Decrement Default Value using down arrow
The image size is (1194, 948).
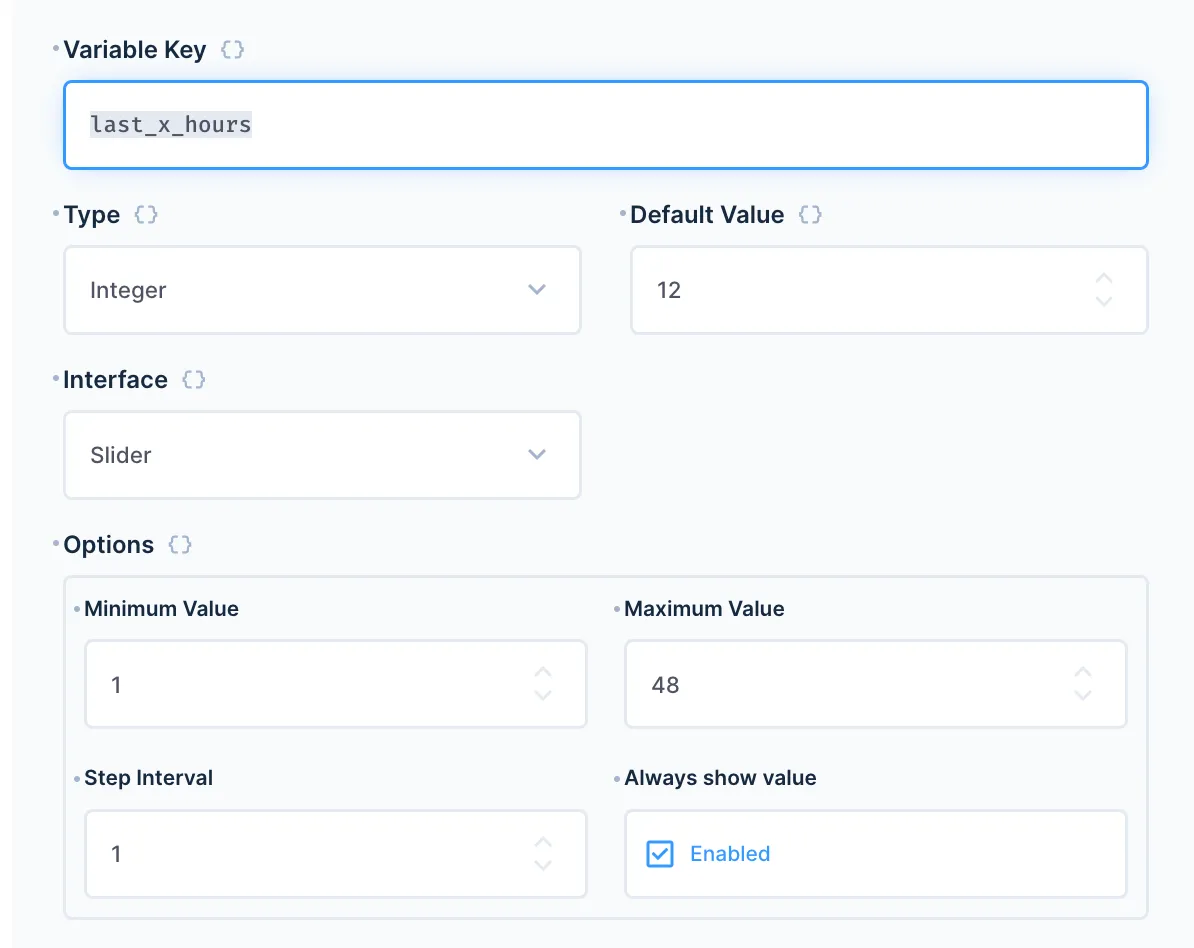[1103, 303]
